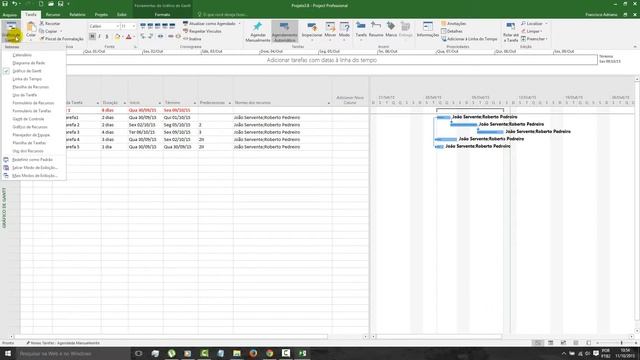Click the Agendar Manualmente pin icon
Screen dimensions: 640x360
tap(258, 27)
